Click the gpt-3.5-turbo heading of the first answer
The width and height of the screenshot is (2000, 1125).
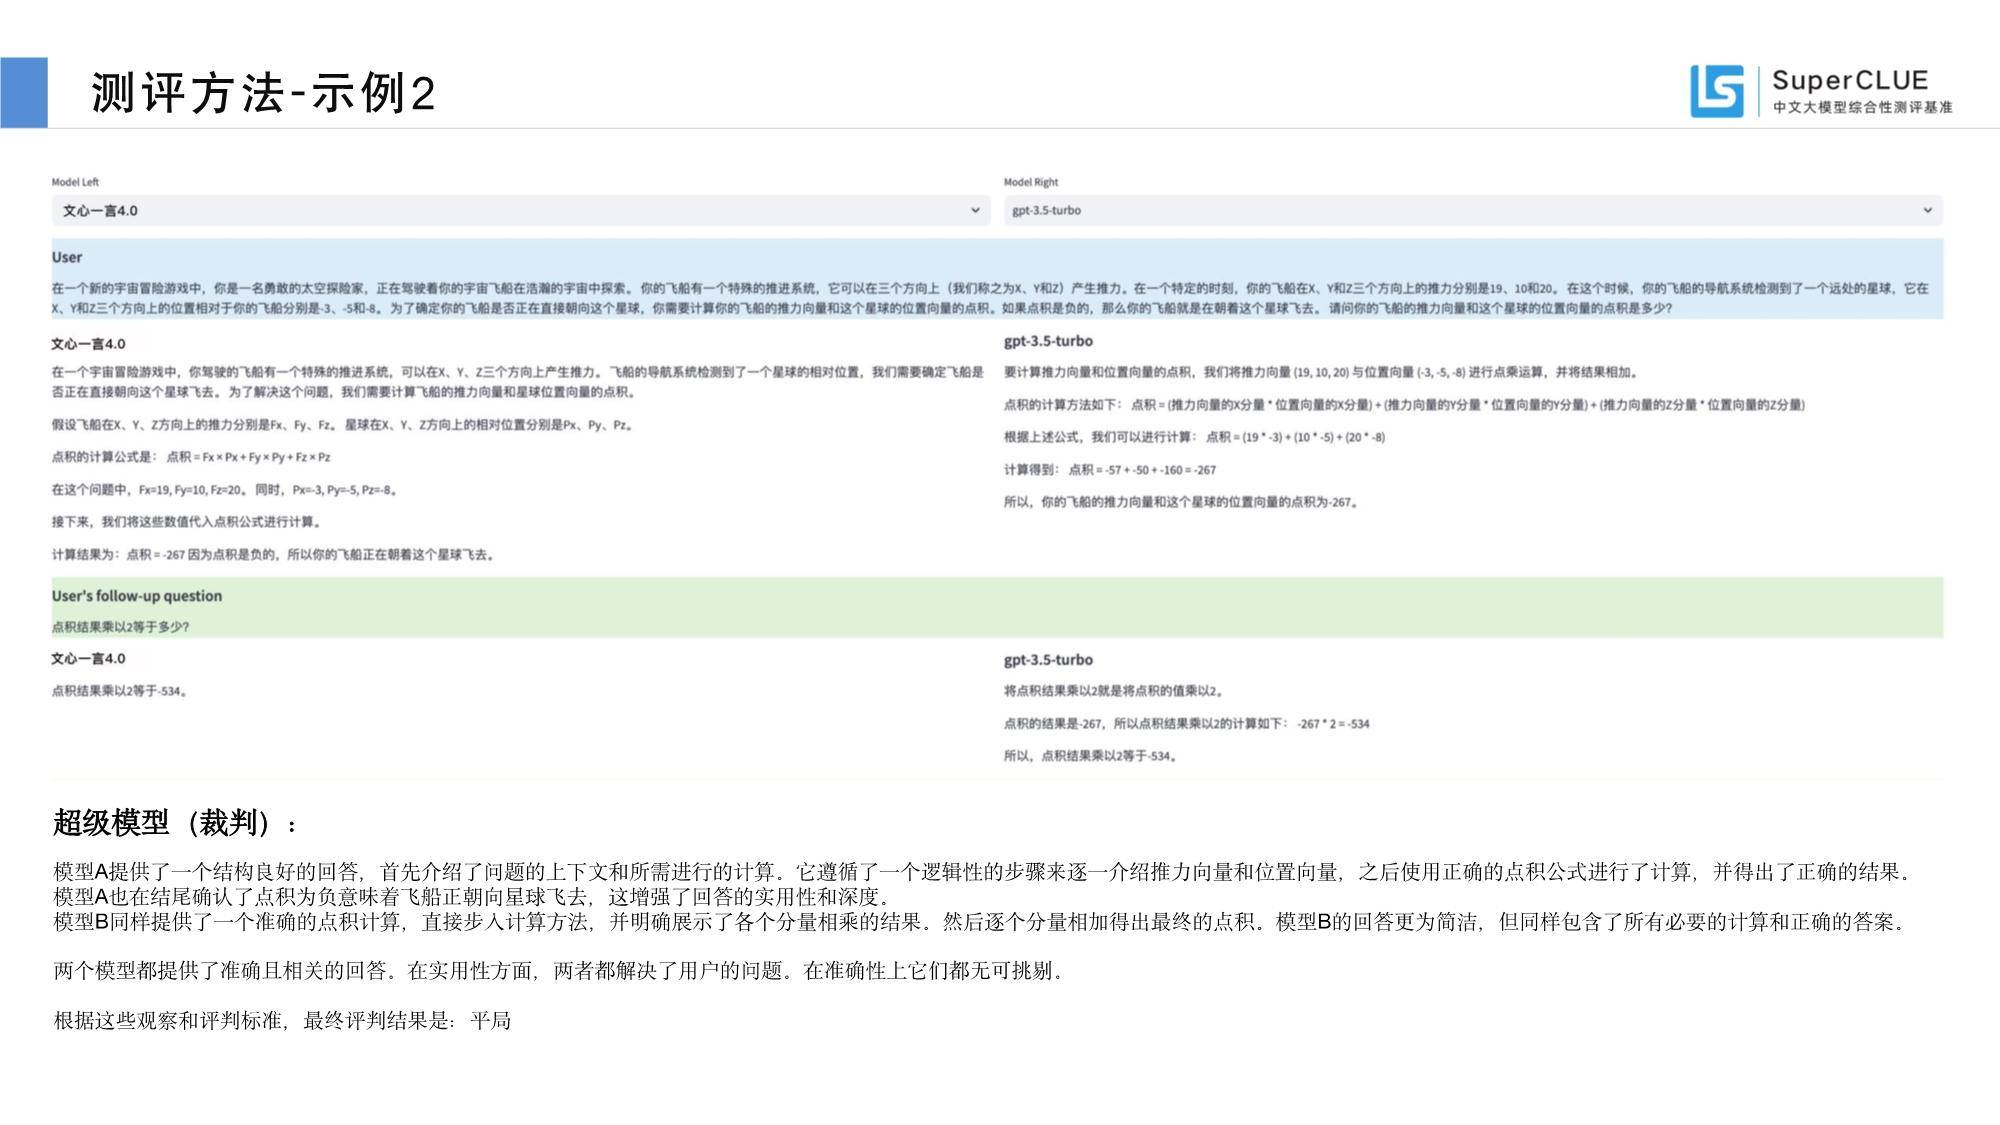tap(1048, 341)
